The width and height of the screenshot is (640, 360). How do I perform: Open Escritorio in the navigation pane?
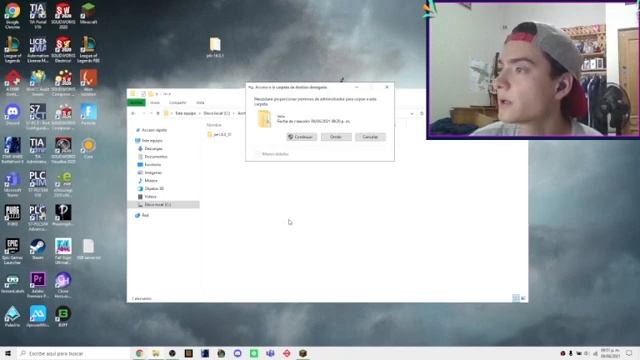point(149,164)
